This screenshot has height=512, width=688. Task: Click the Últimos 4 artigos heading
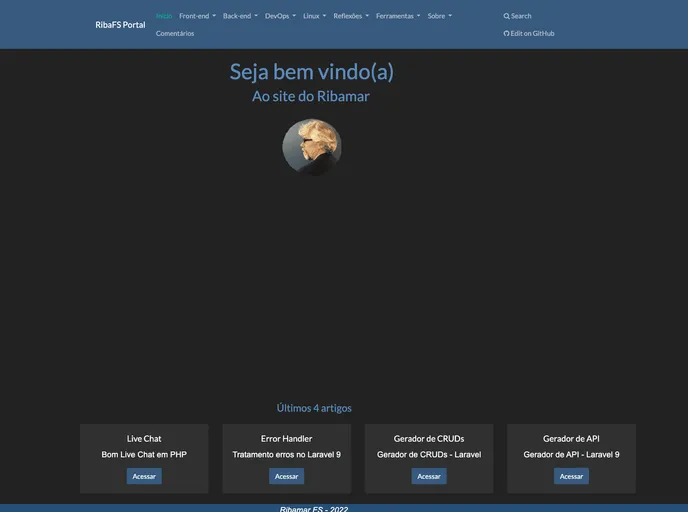pos(314,408)
